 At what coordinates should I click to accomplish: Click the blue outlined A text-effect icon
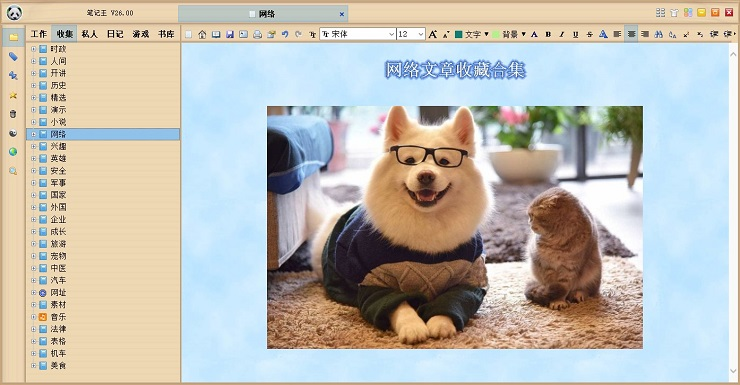[x=603, y=34]
